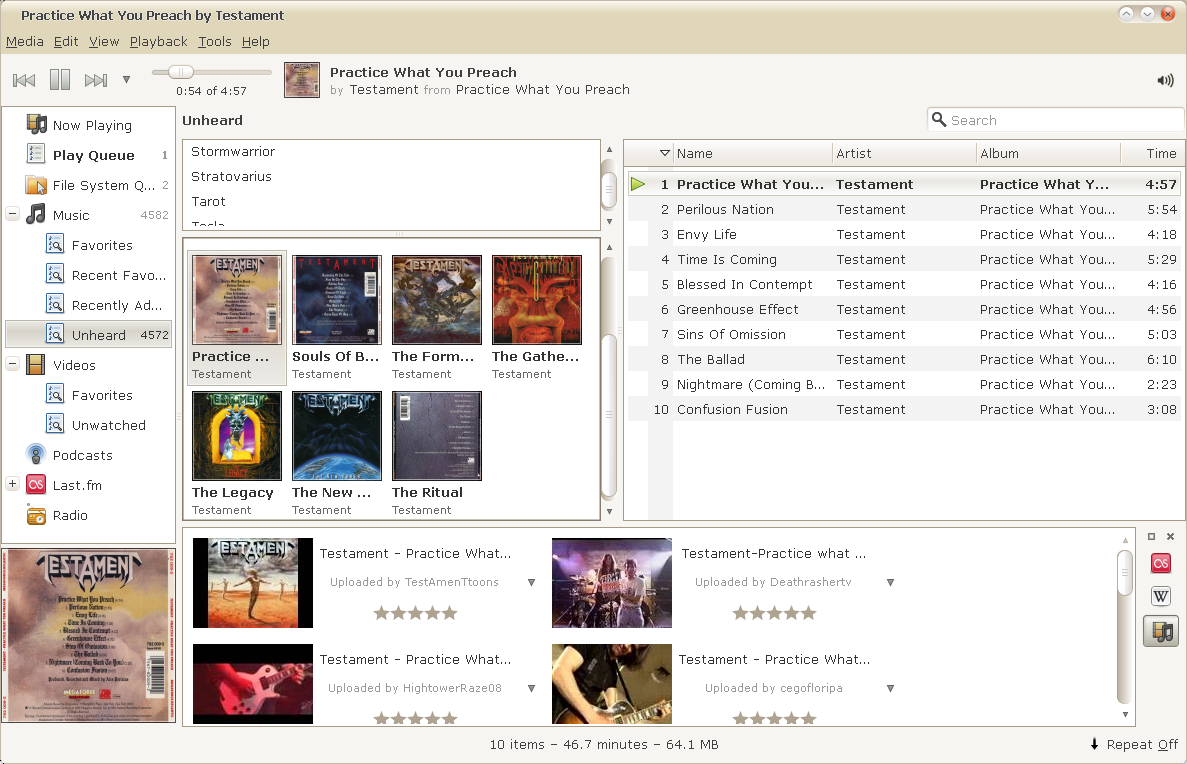
Task: Skip to previous track
Action: point(24,80)
